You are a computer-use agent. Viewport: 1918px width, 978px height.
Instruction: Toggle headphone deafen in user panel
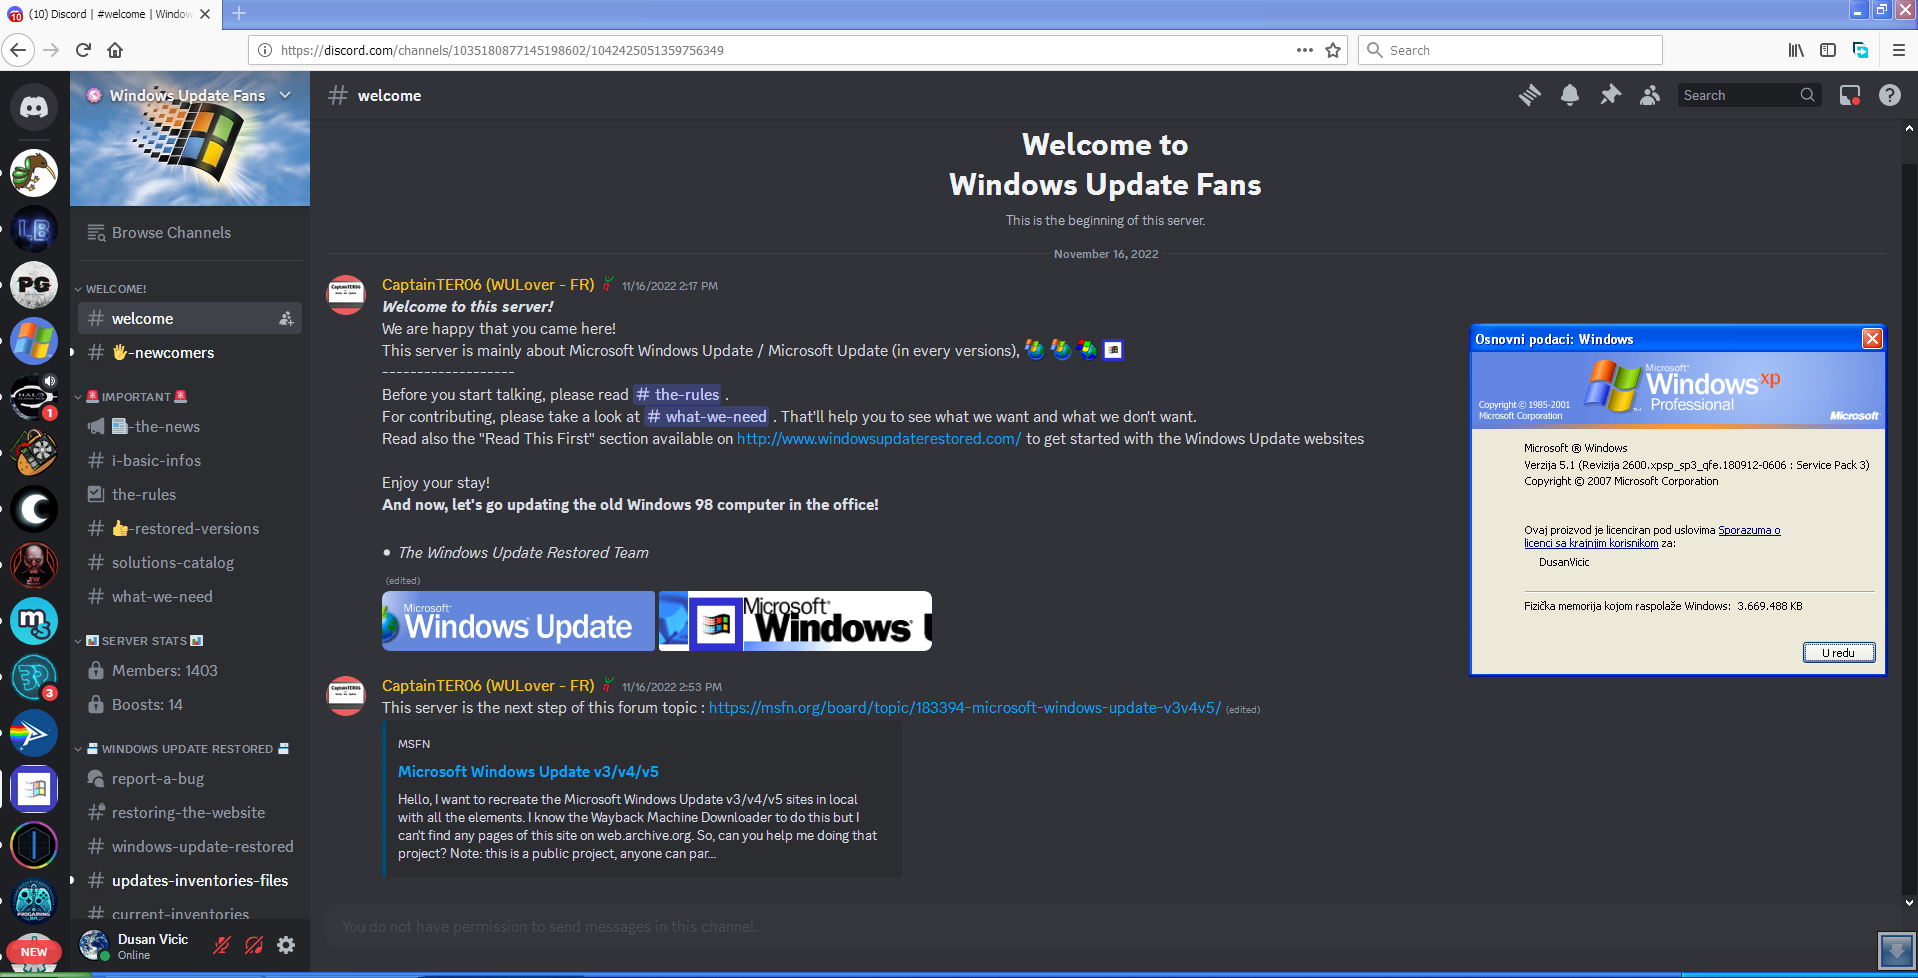tap(254, 945)
